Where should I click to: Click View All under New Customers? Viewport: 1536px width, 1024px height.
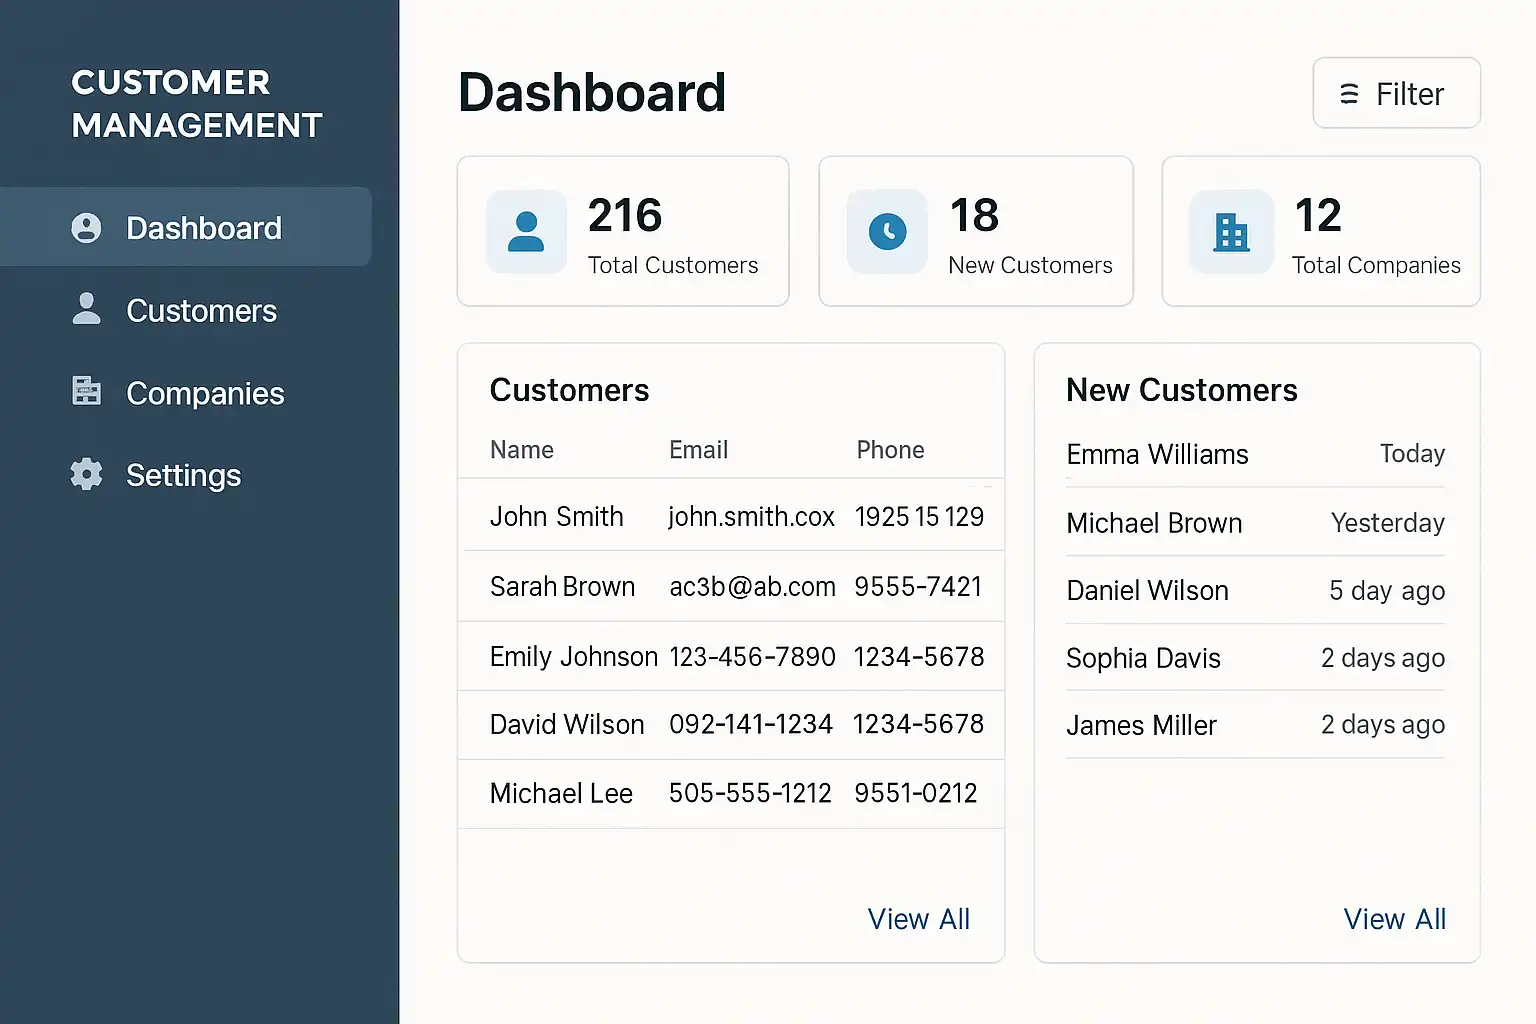point(1394,919)
